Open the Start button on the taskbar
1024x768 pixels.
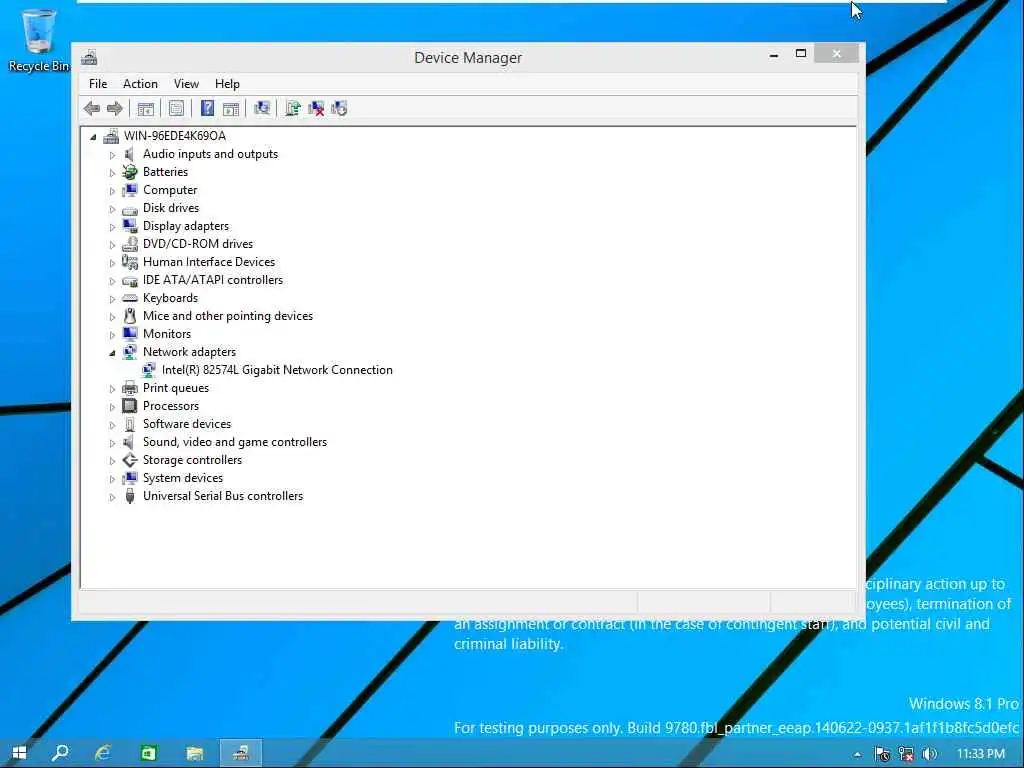click(19, 753)
